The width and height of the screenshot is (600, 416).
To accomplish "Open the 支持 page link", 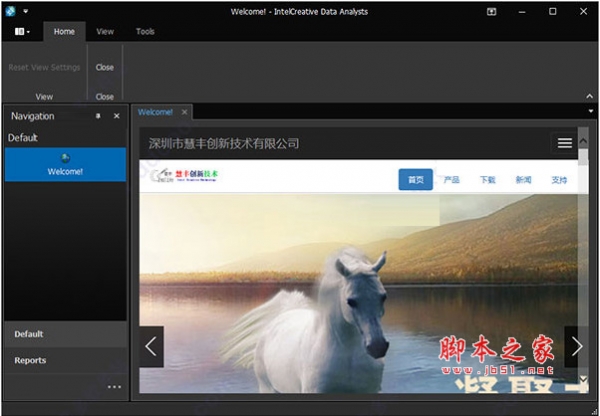I will click(559, 179).
